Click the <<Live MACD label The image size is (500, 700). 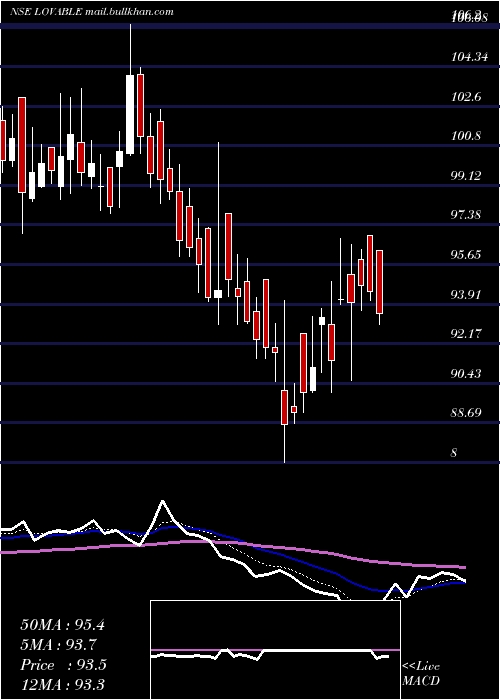coord(421,674)
